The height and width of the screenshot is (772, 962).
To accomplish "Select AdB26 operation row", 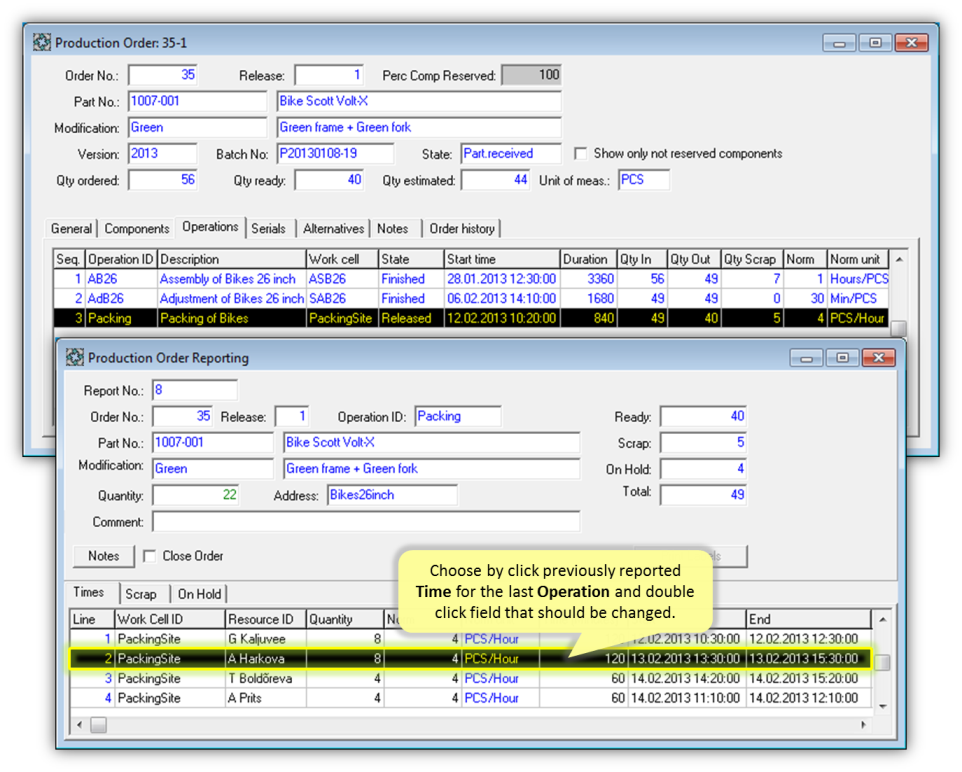I will tap(471, 299).
